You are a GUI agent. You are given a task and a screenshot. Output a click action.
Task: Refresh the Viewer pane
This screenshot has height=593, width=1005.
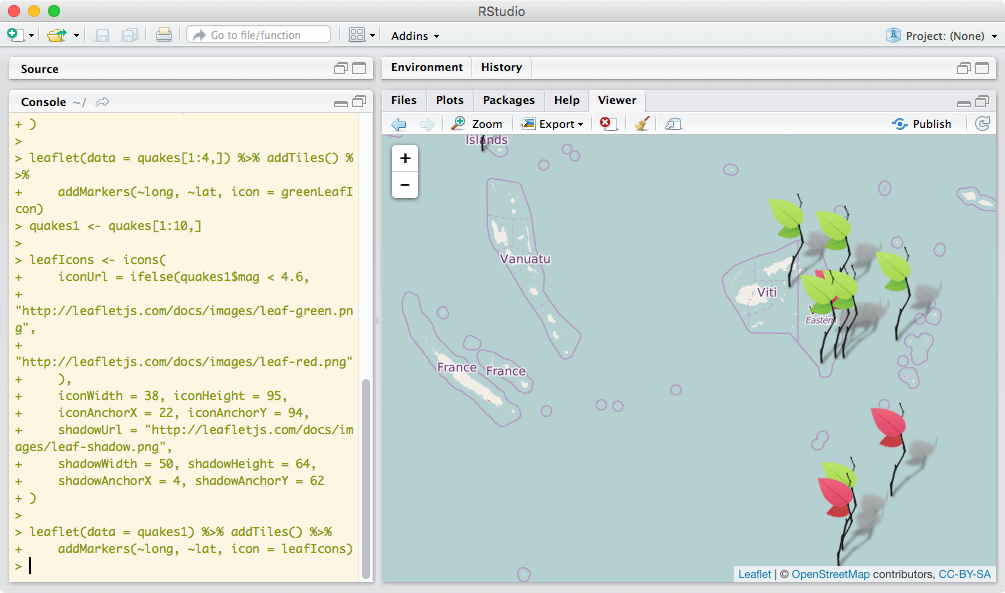point(982,124)
